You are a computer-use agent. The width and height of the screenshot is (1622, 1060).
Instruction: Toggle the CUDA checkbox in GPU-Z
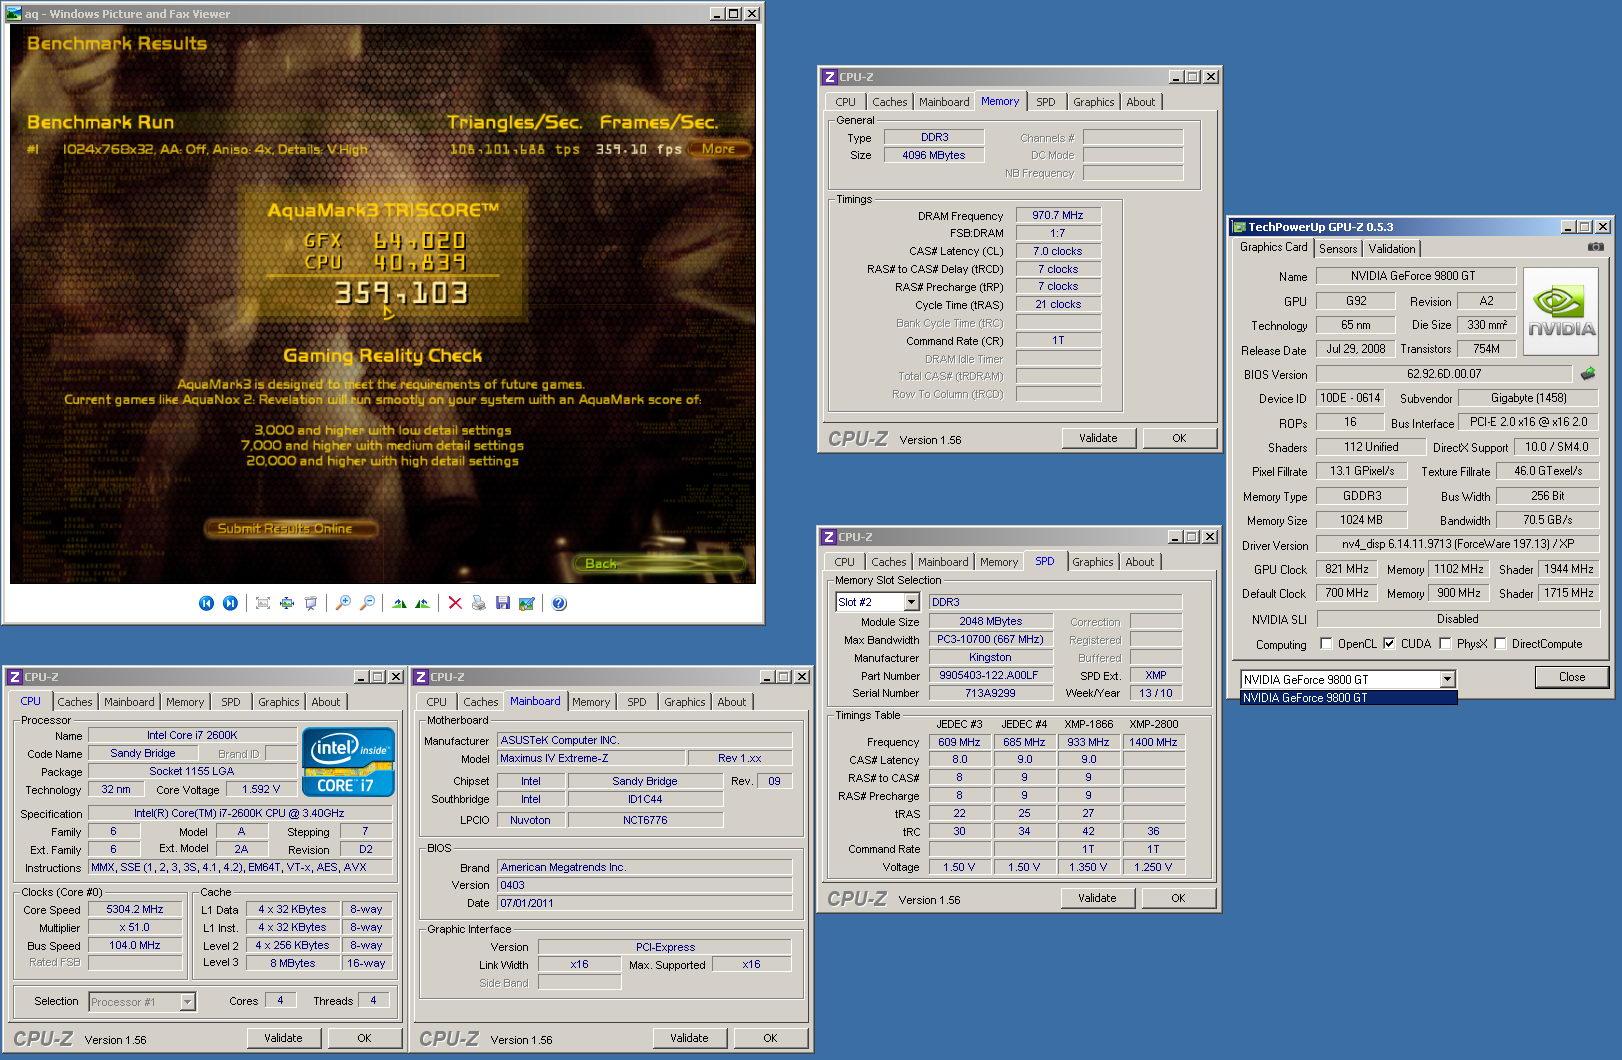pos(1389,644)
